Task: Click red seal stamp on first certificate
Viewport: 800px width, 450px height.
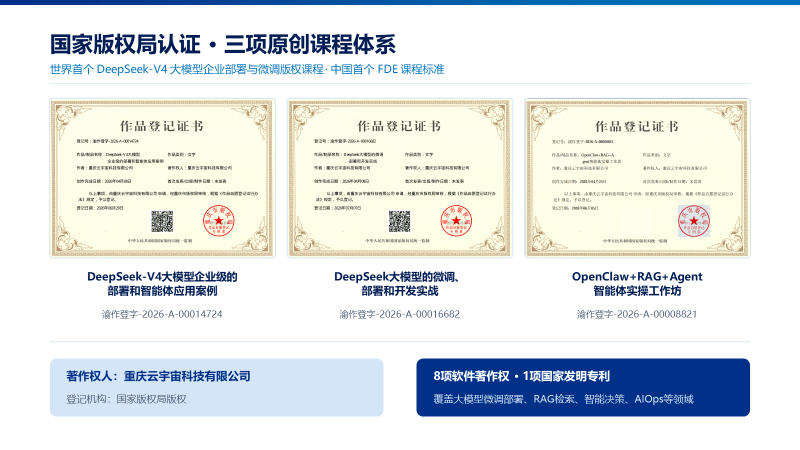Action: (x=219, y=221)
